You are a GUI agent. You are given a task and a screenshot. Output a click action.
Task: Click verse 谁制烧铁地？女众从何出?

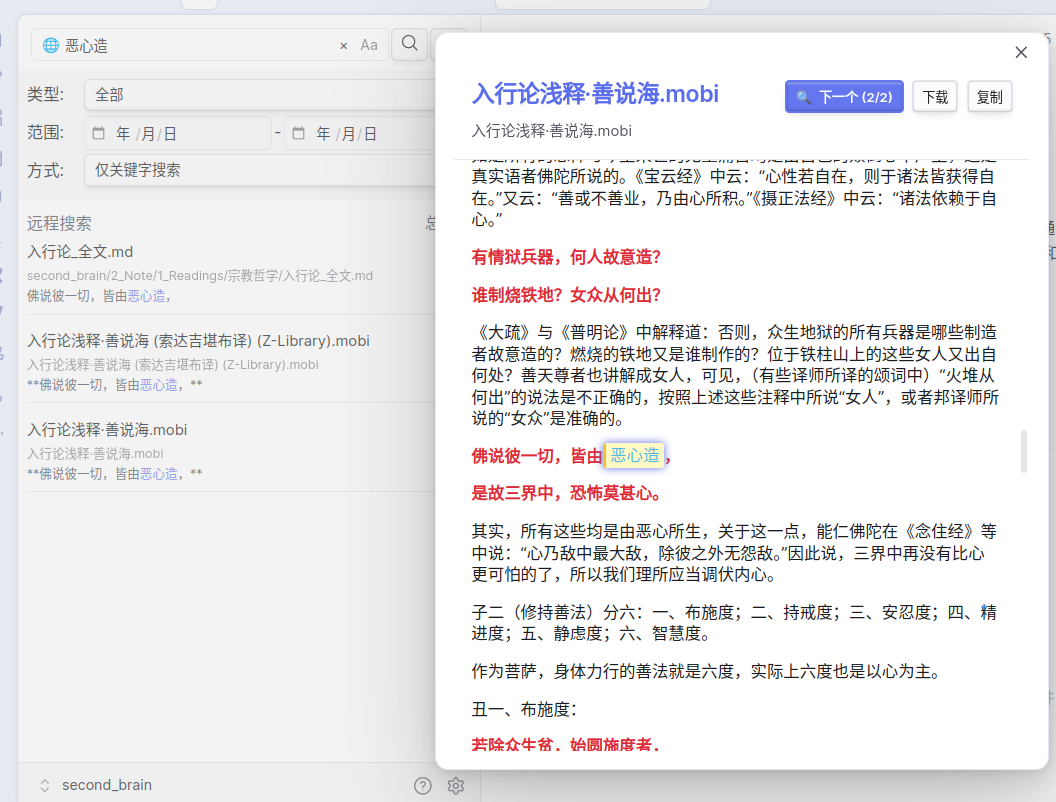coord(566,295)
